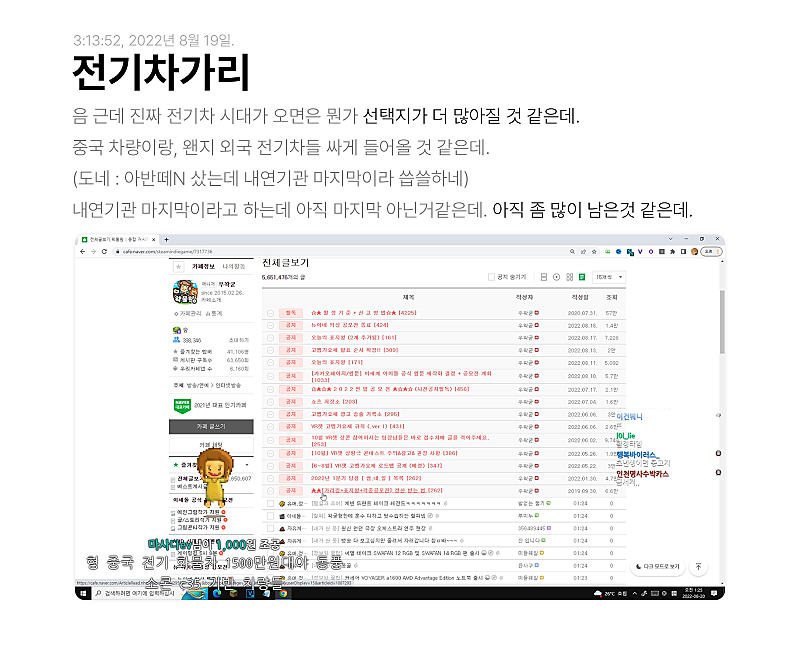Open the 고멤가요제 notice ending [295]
The height and width of the screenshot is (650, 800).
(355, 414)
